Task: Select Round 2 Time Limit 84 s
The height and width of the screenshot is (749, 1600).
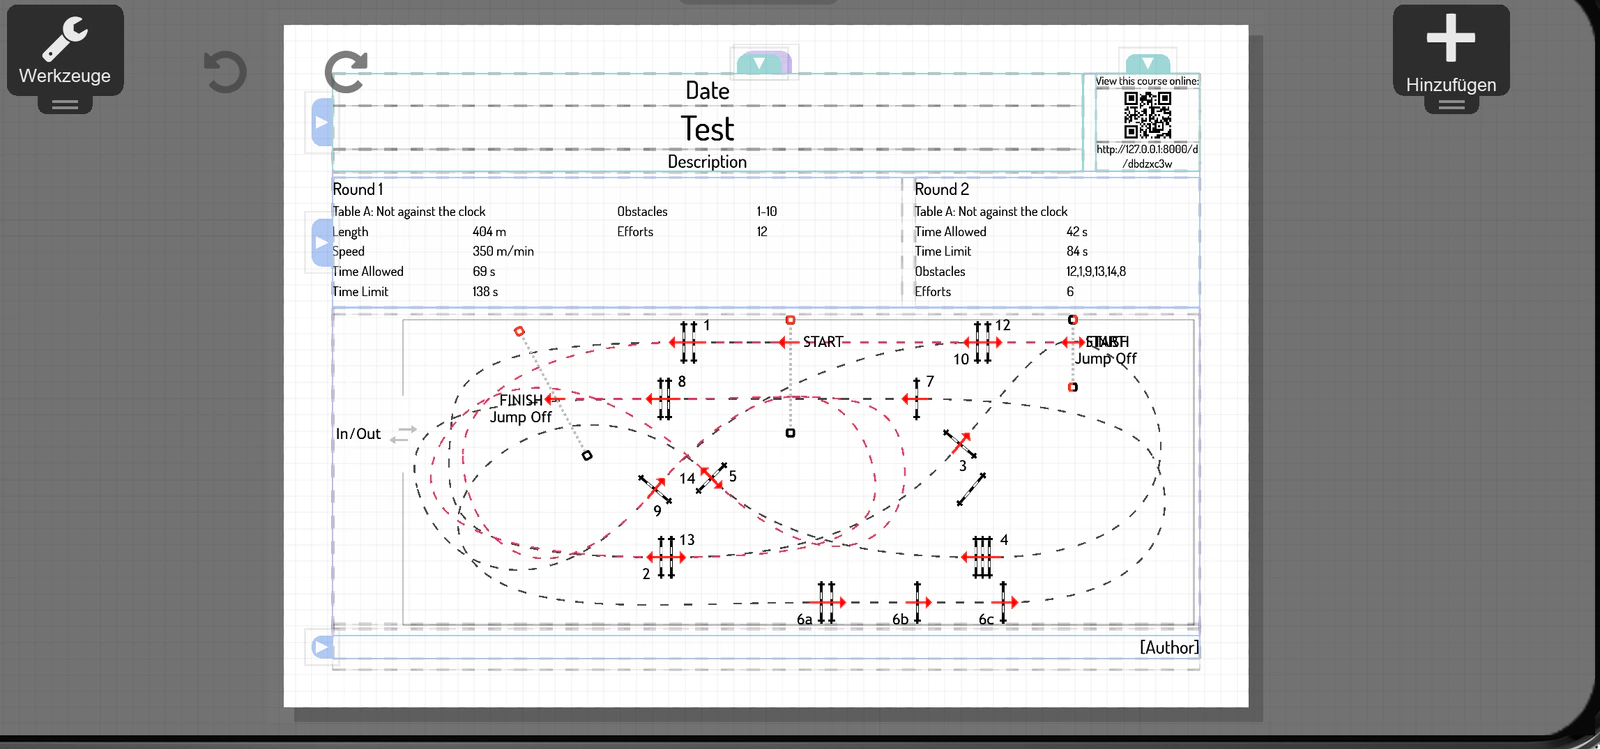Action: [1077, 252]
